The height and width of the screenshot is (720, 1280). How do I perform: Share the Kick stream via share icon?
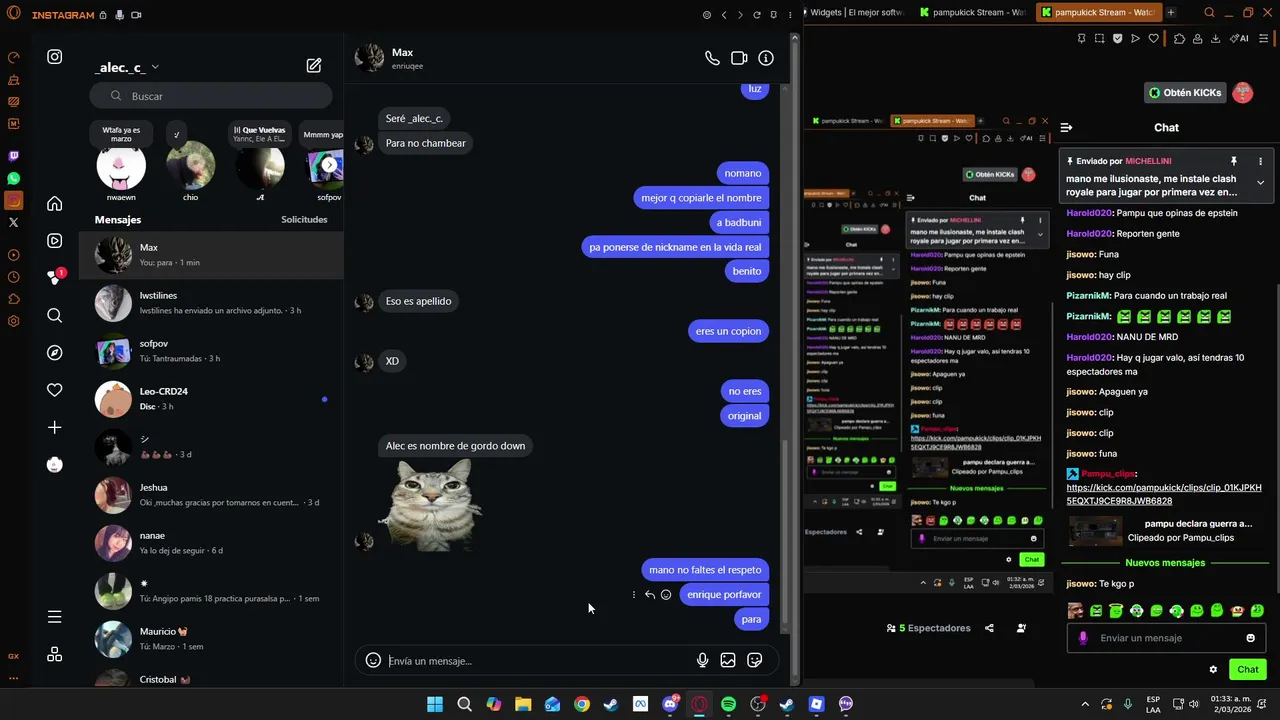(989, 628)
